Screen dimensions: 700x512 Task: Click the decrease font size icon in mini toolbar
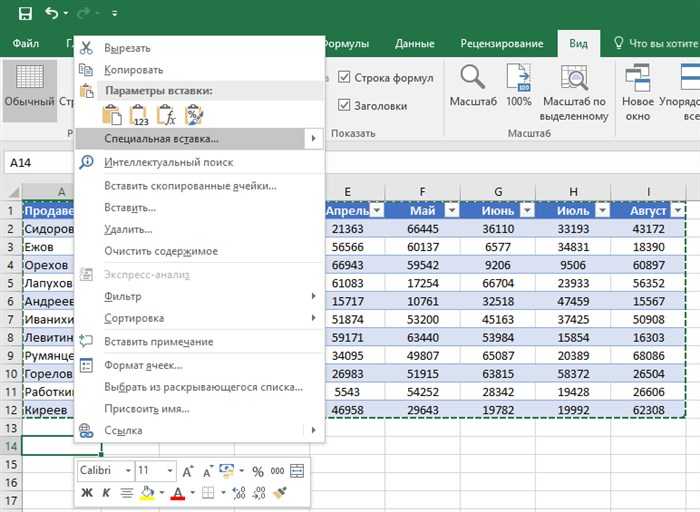coord(208,471)
